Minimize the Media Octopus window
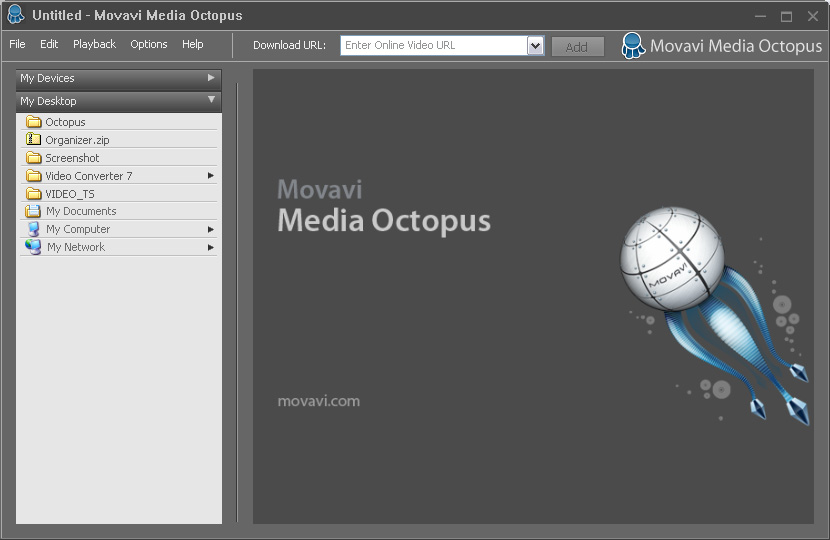 (x=761, y=16)
